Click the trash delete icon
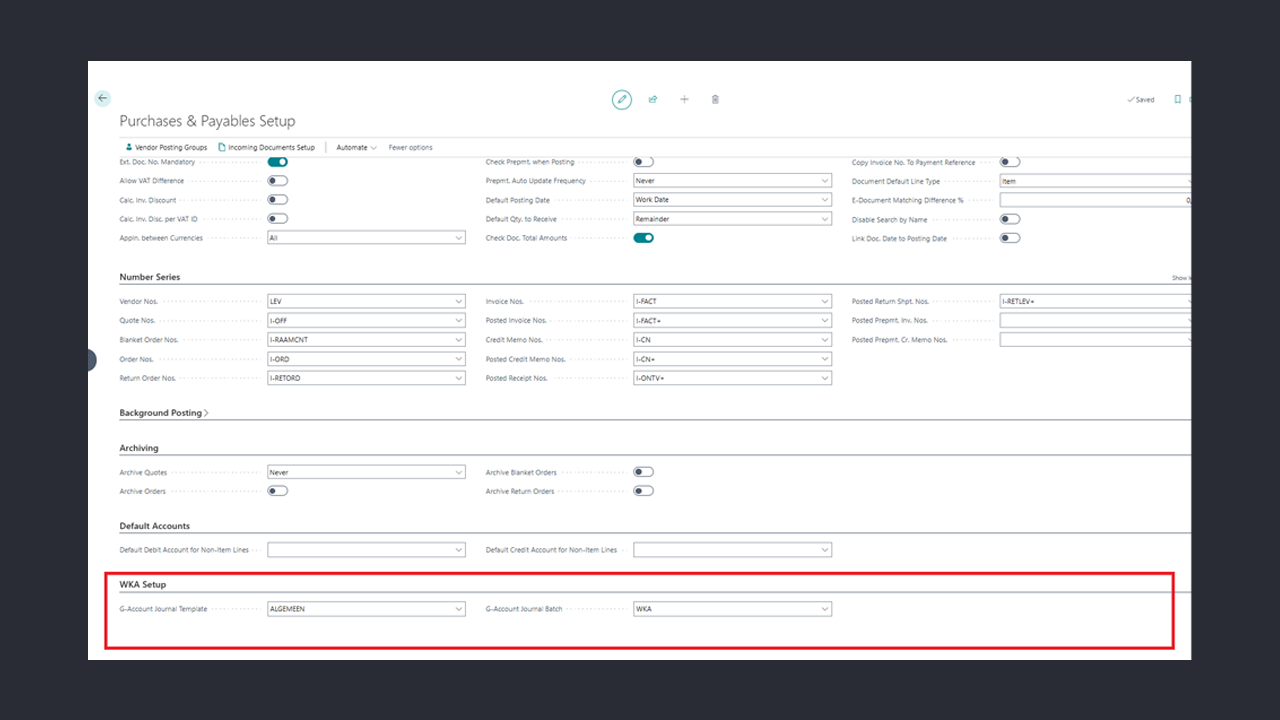Screen dimensions: 1280x720 coord(715,100)
